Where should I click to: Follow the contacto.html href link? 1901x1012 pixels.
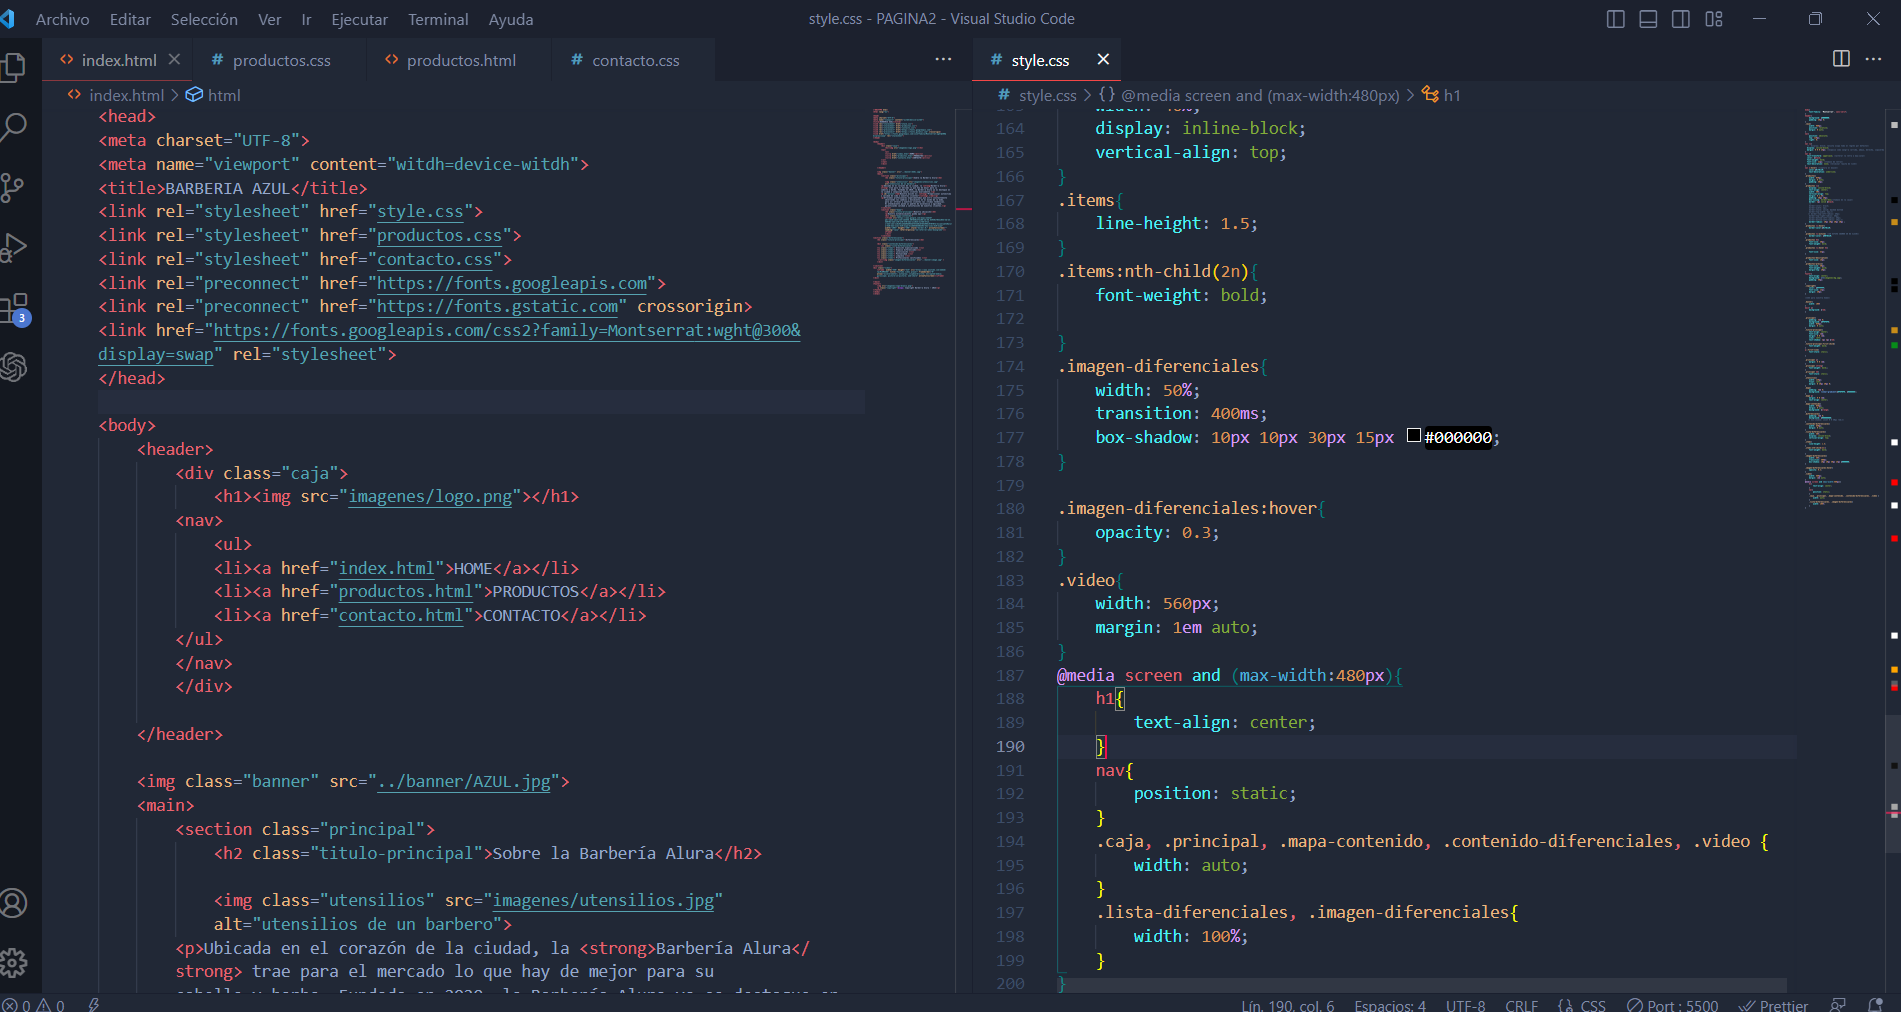coord(401,615)
